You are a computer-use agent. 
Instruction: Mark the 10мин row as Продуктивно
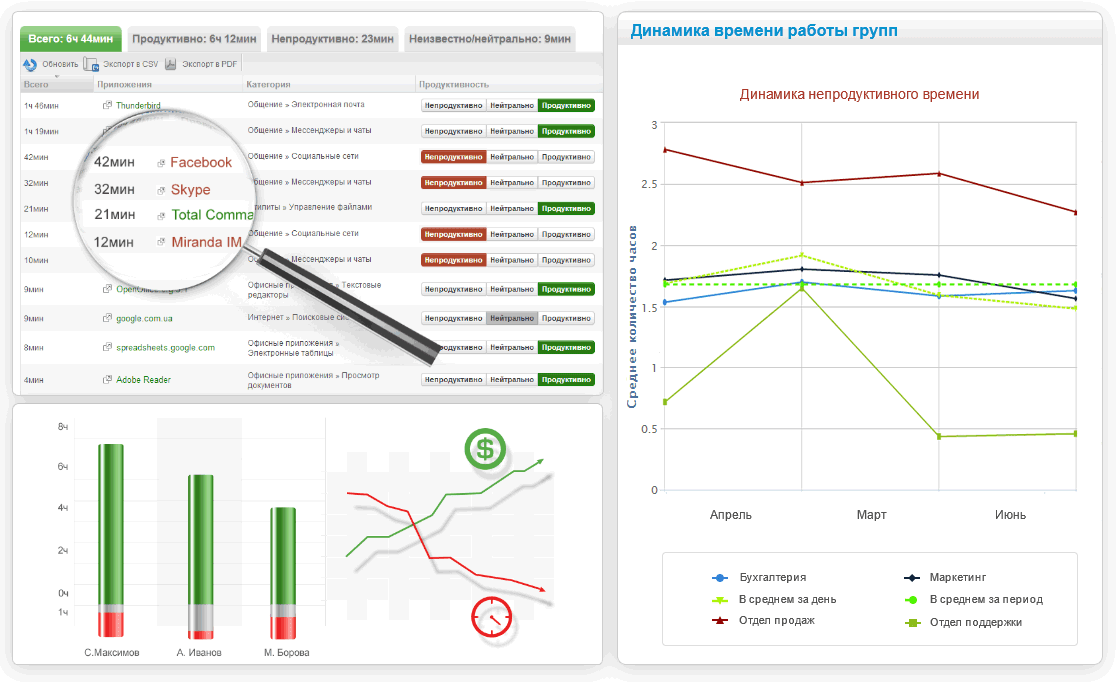pyautogui.click(x=567, y=260)
